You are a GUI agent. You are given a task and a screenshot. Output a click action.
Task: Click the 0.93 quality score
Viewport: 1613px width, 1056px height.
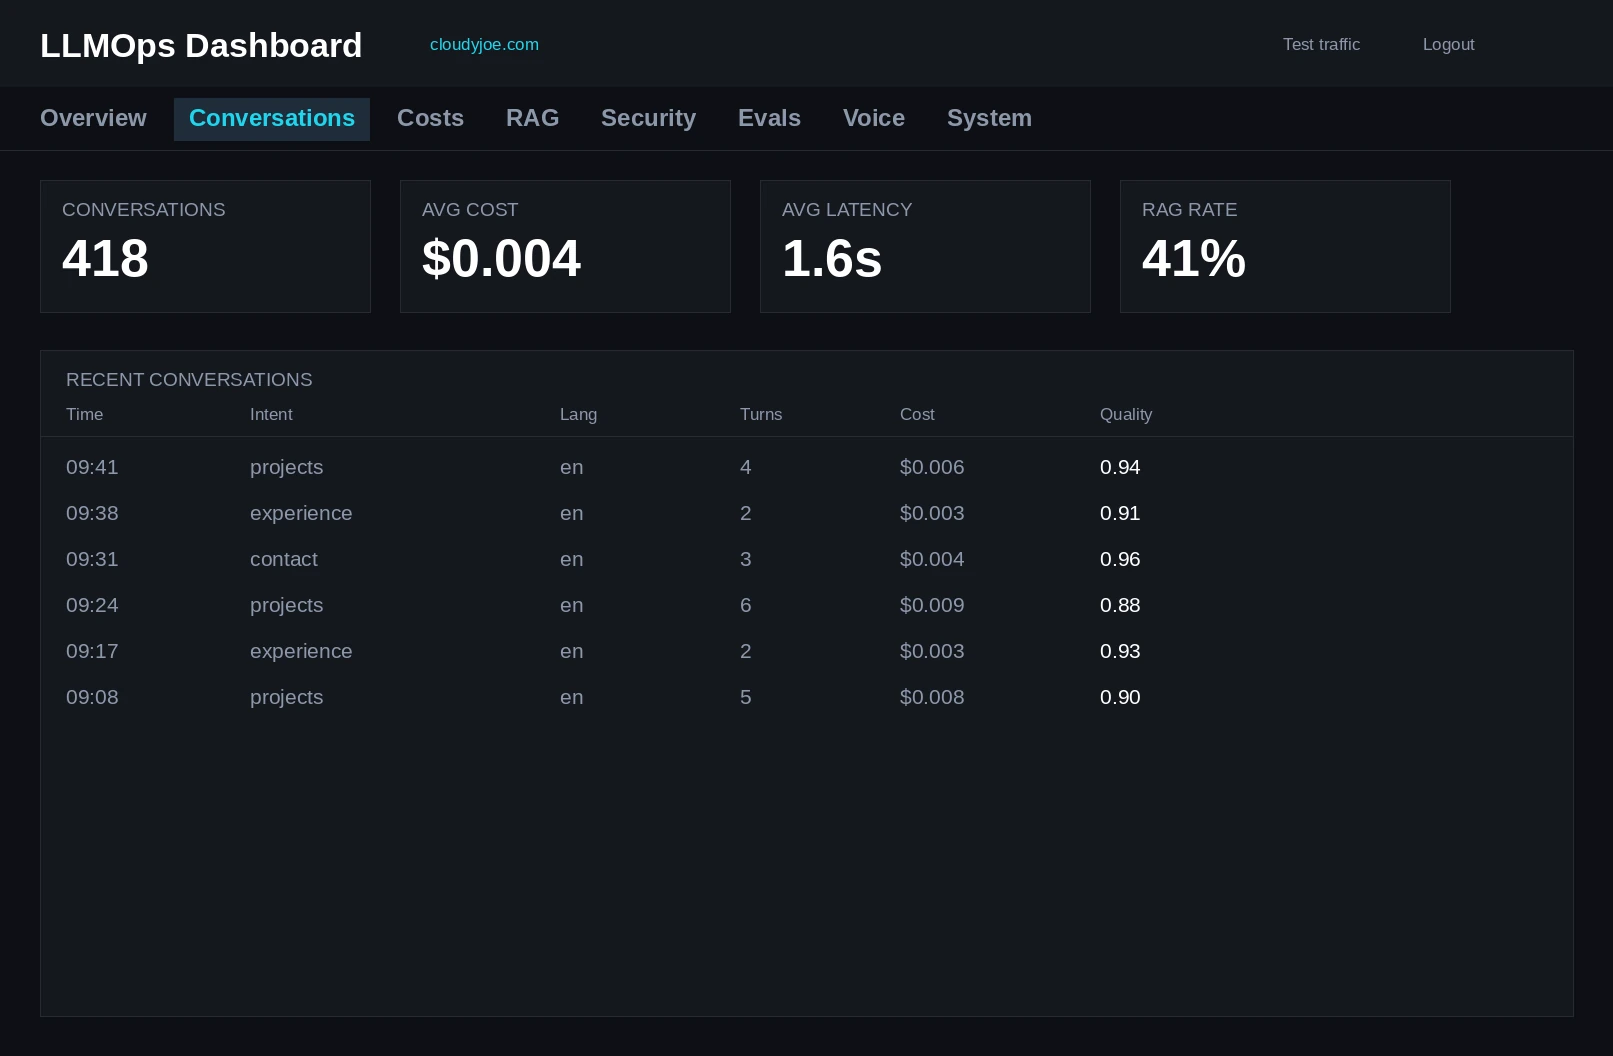tap(1120, 651)
